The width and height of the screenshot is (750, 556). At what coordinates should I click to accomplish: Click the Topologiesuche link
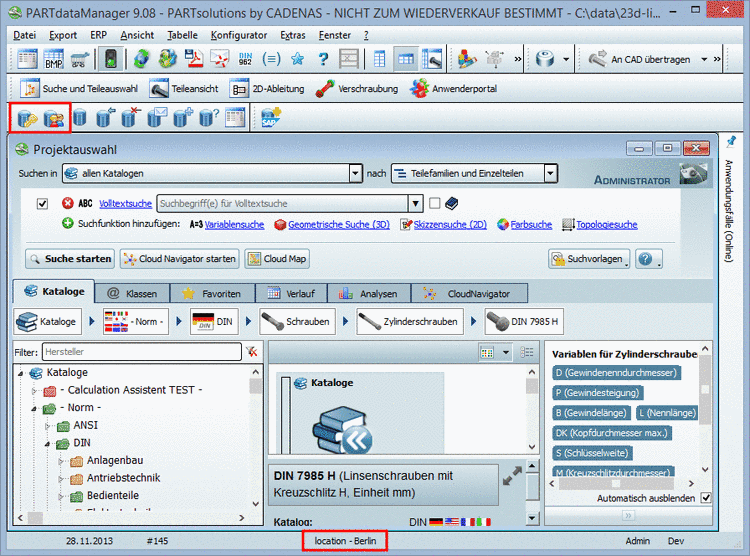607,224
